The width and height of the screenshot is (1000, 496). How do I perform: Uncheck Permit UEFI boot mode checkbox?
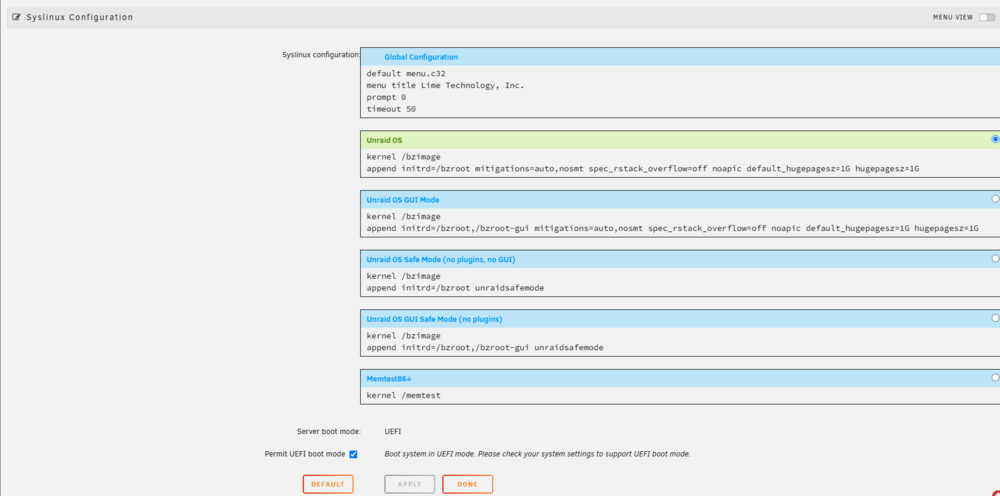pos(353,455)
